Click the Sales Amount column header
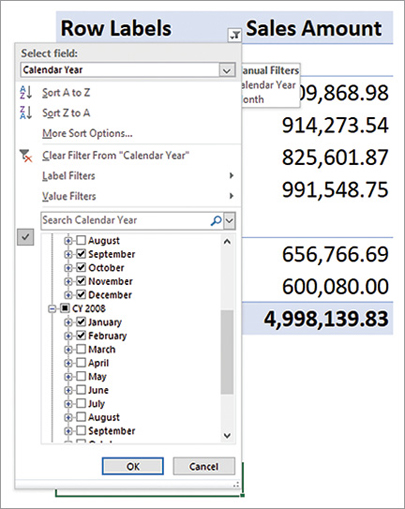 314,28
